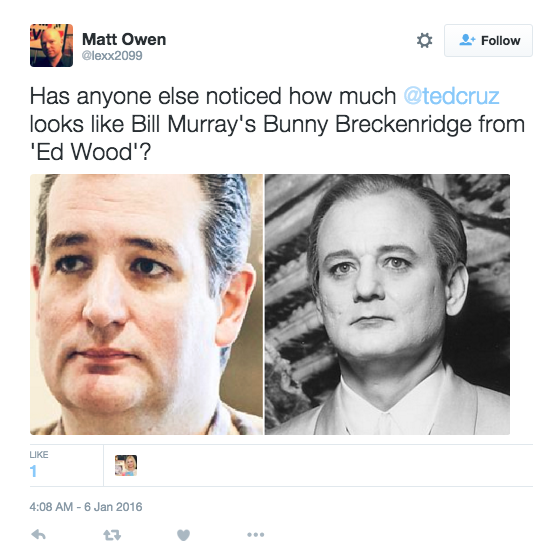Open Matt Owen's profile avatar
This screenshot has height=557, width=555.
[x=52, y=45]
